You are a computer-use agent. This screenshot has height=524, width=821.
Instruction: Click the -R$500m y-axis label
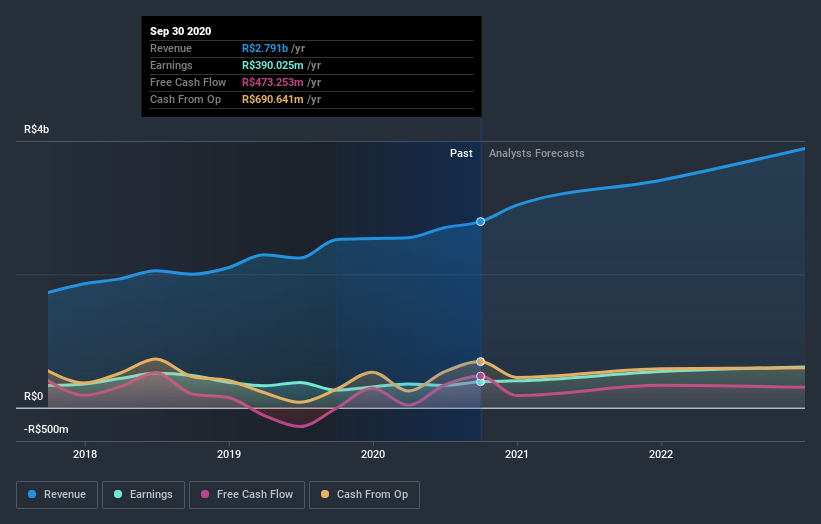(46, 429)
